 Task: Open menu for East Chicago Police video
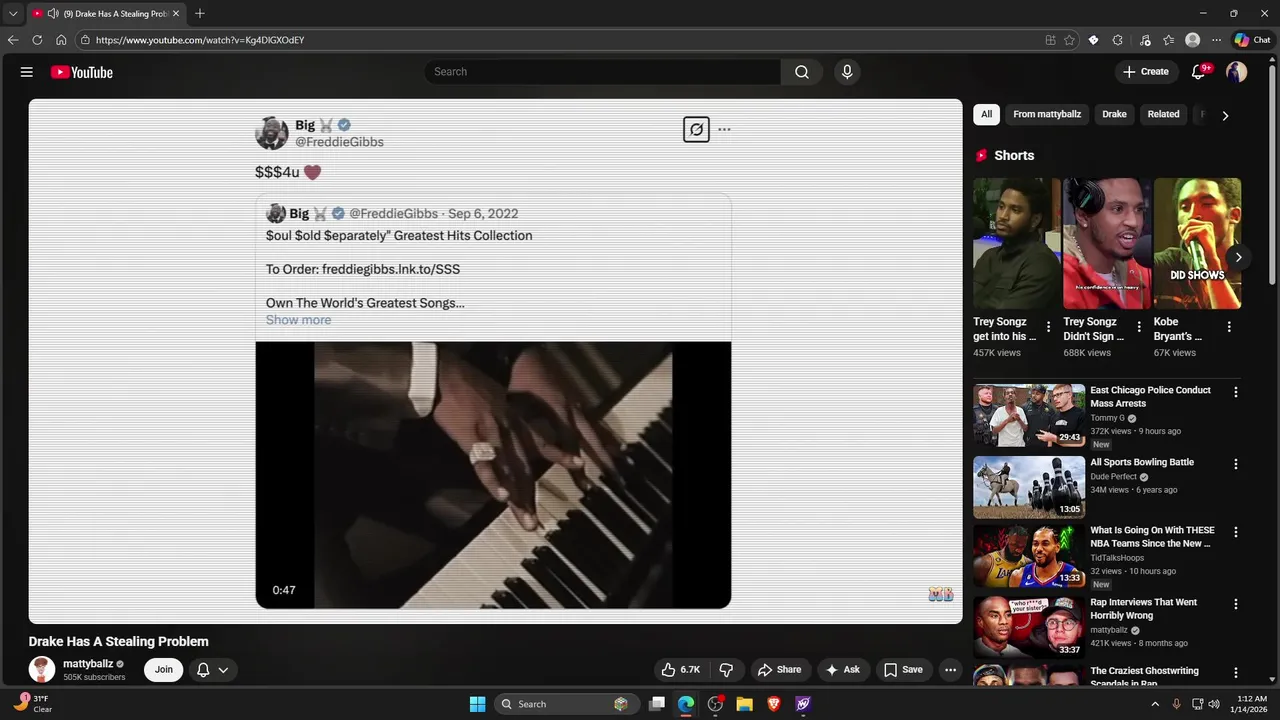tap(1235, 393)
